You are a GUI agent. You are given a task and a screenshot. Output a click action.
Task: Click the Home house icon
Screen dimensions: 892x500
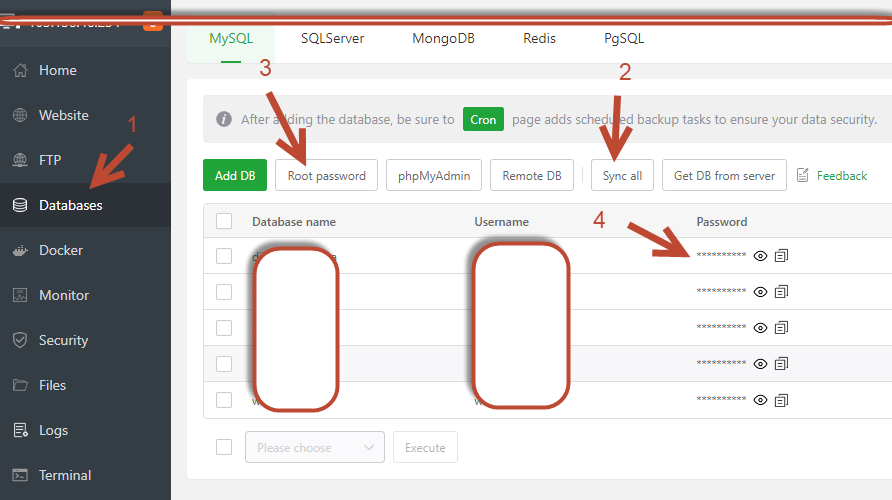[20, 70]
